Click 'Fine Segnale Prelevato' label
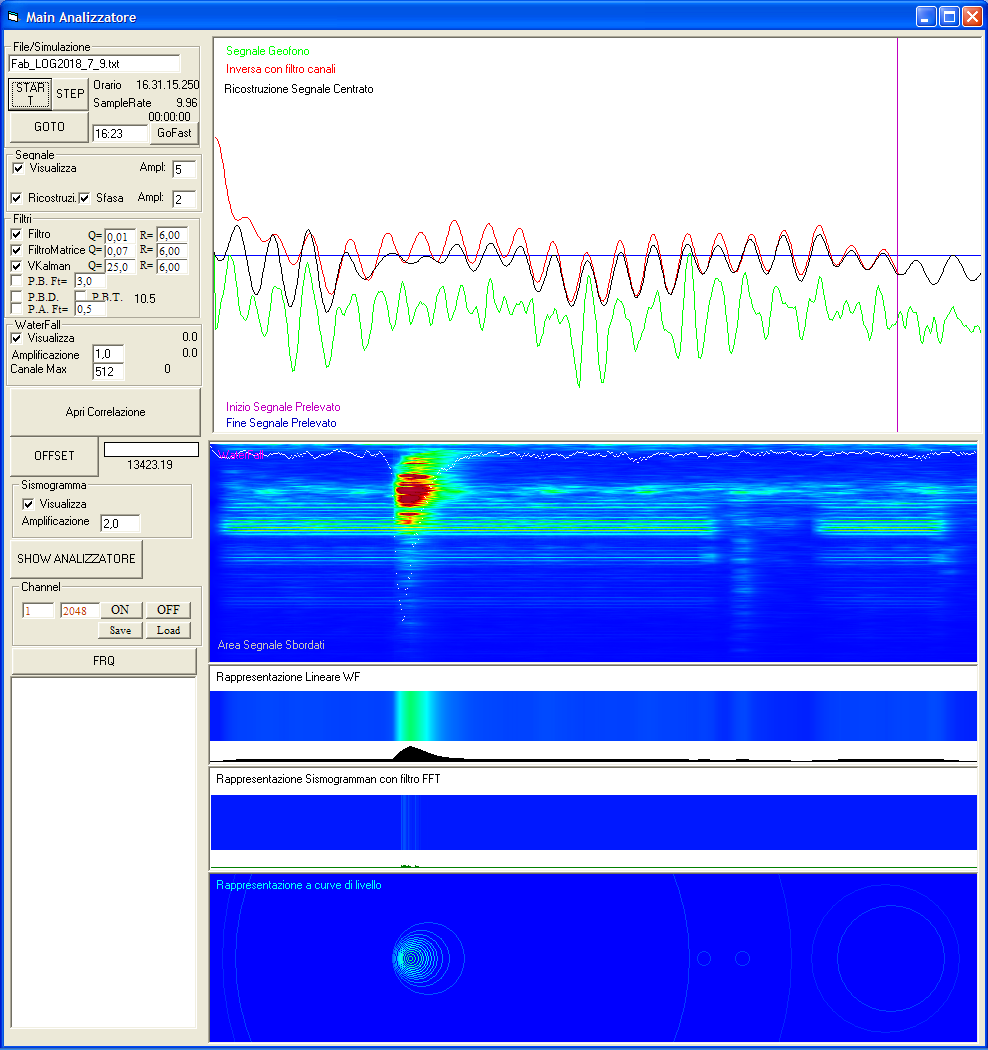The image size is (988, 1050). 281,423
